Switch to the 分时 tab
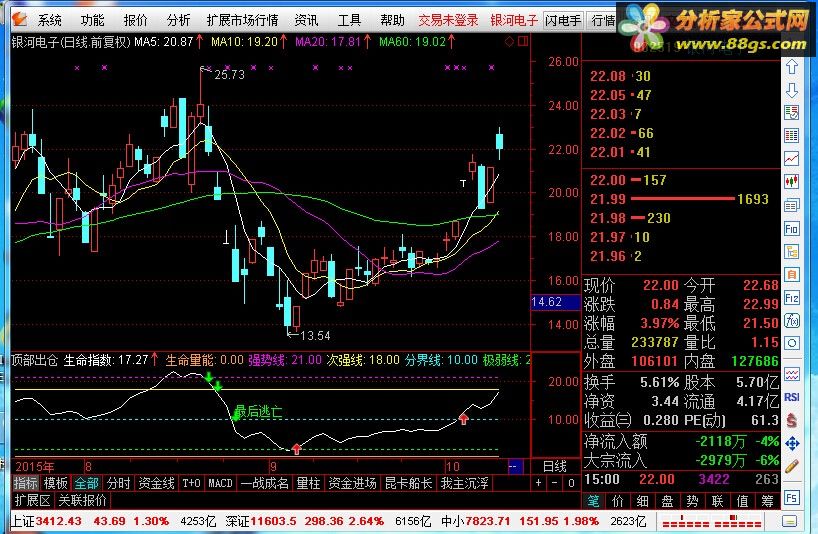This screenshot has width=818, height=534. 118,483
